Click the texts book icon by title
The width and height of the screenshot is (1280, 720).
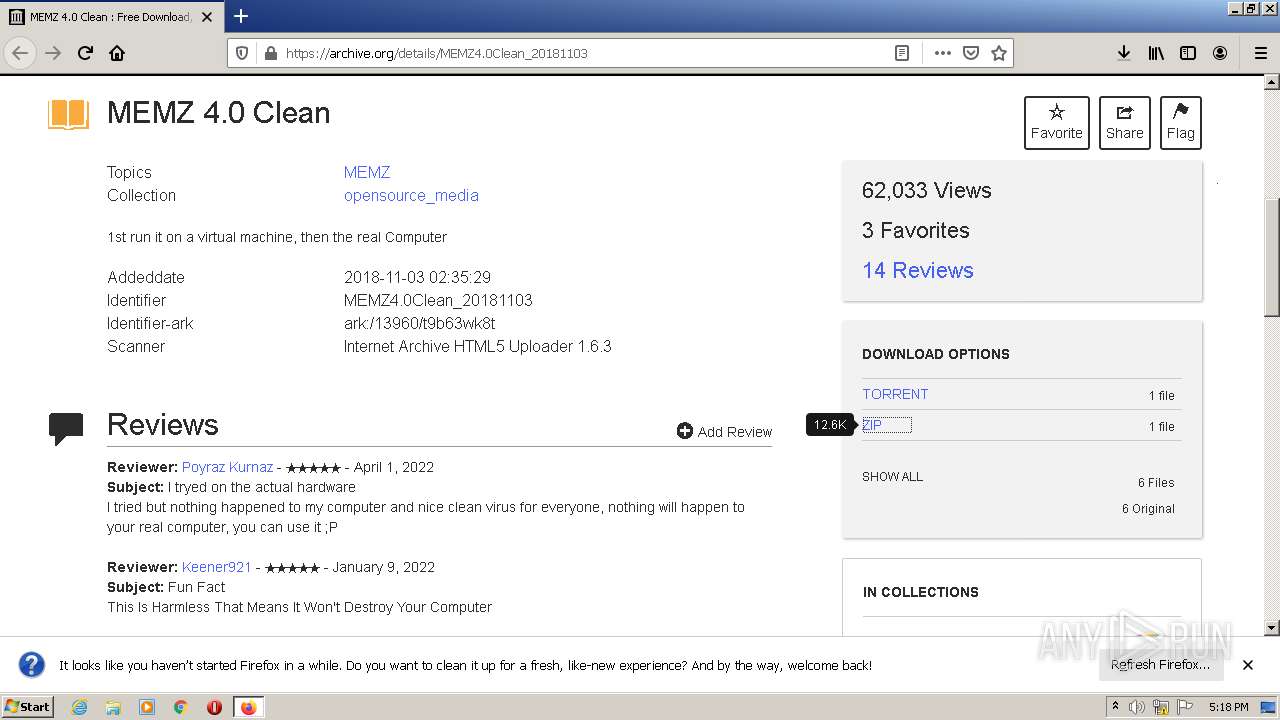[68, 114]
